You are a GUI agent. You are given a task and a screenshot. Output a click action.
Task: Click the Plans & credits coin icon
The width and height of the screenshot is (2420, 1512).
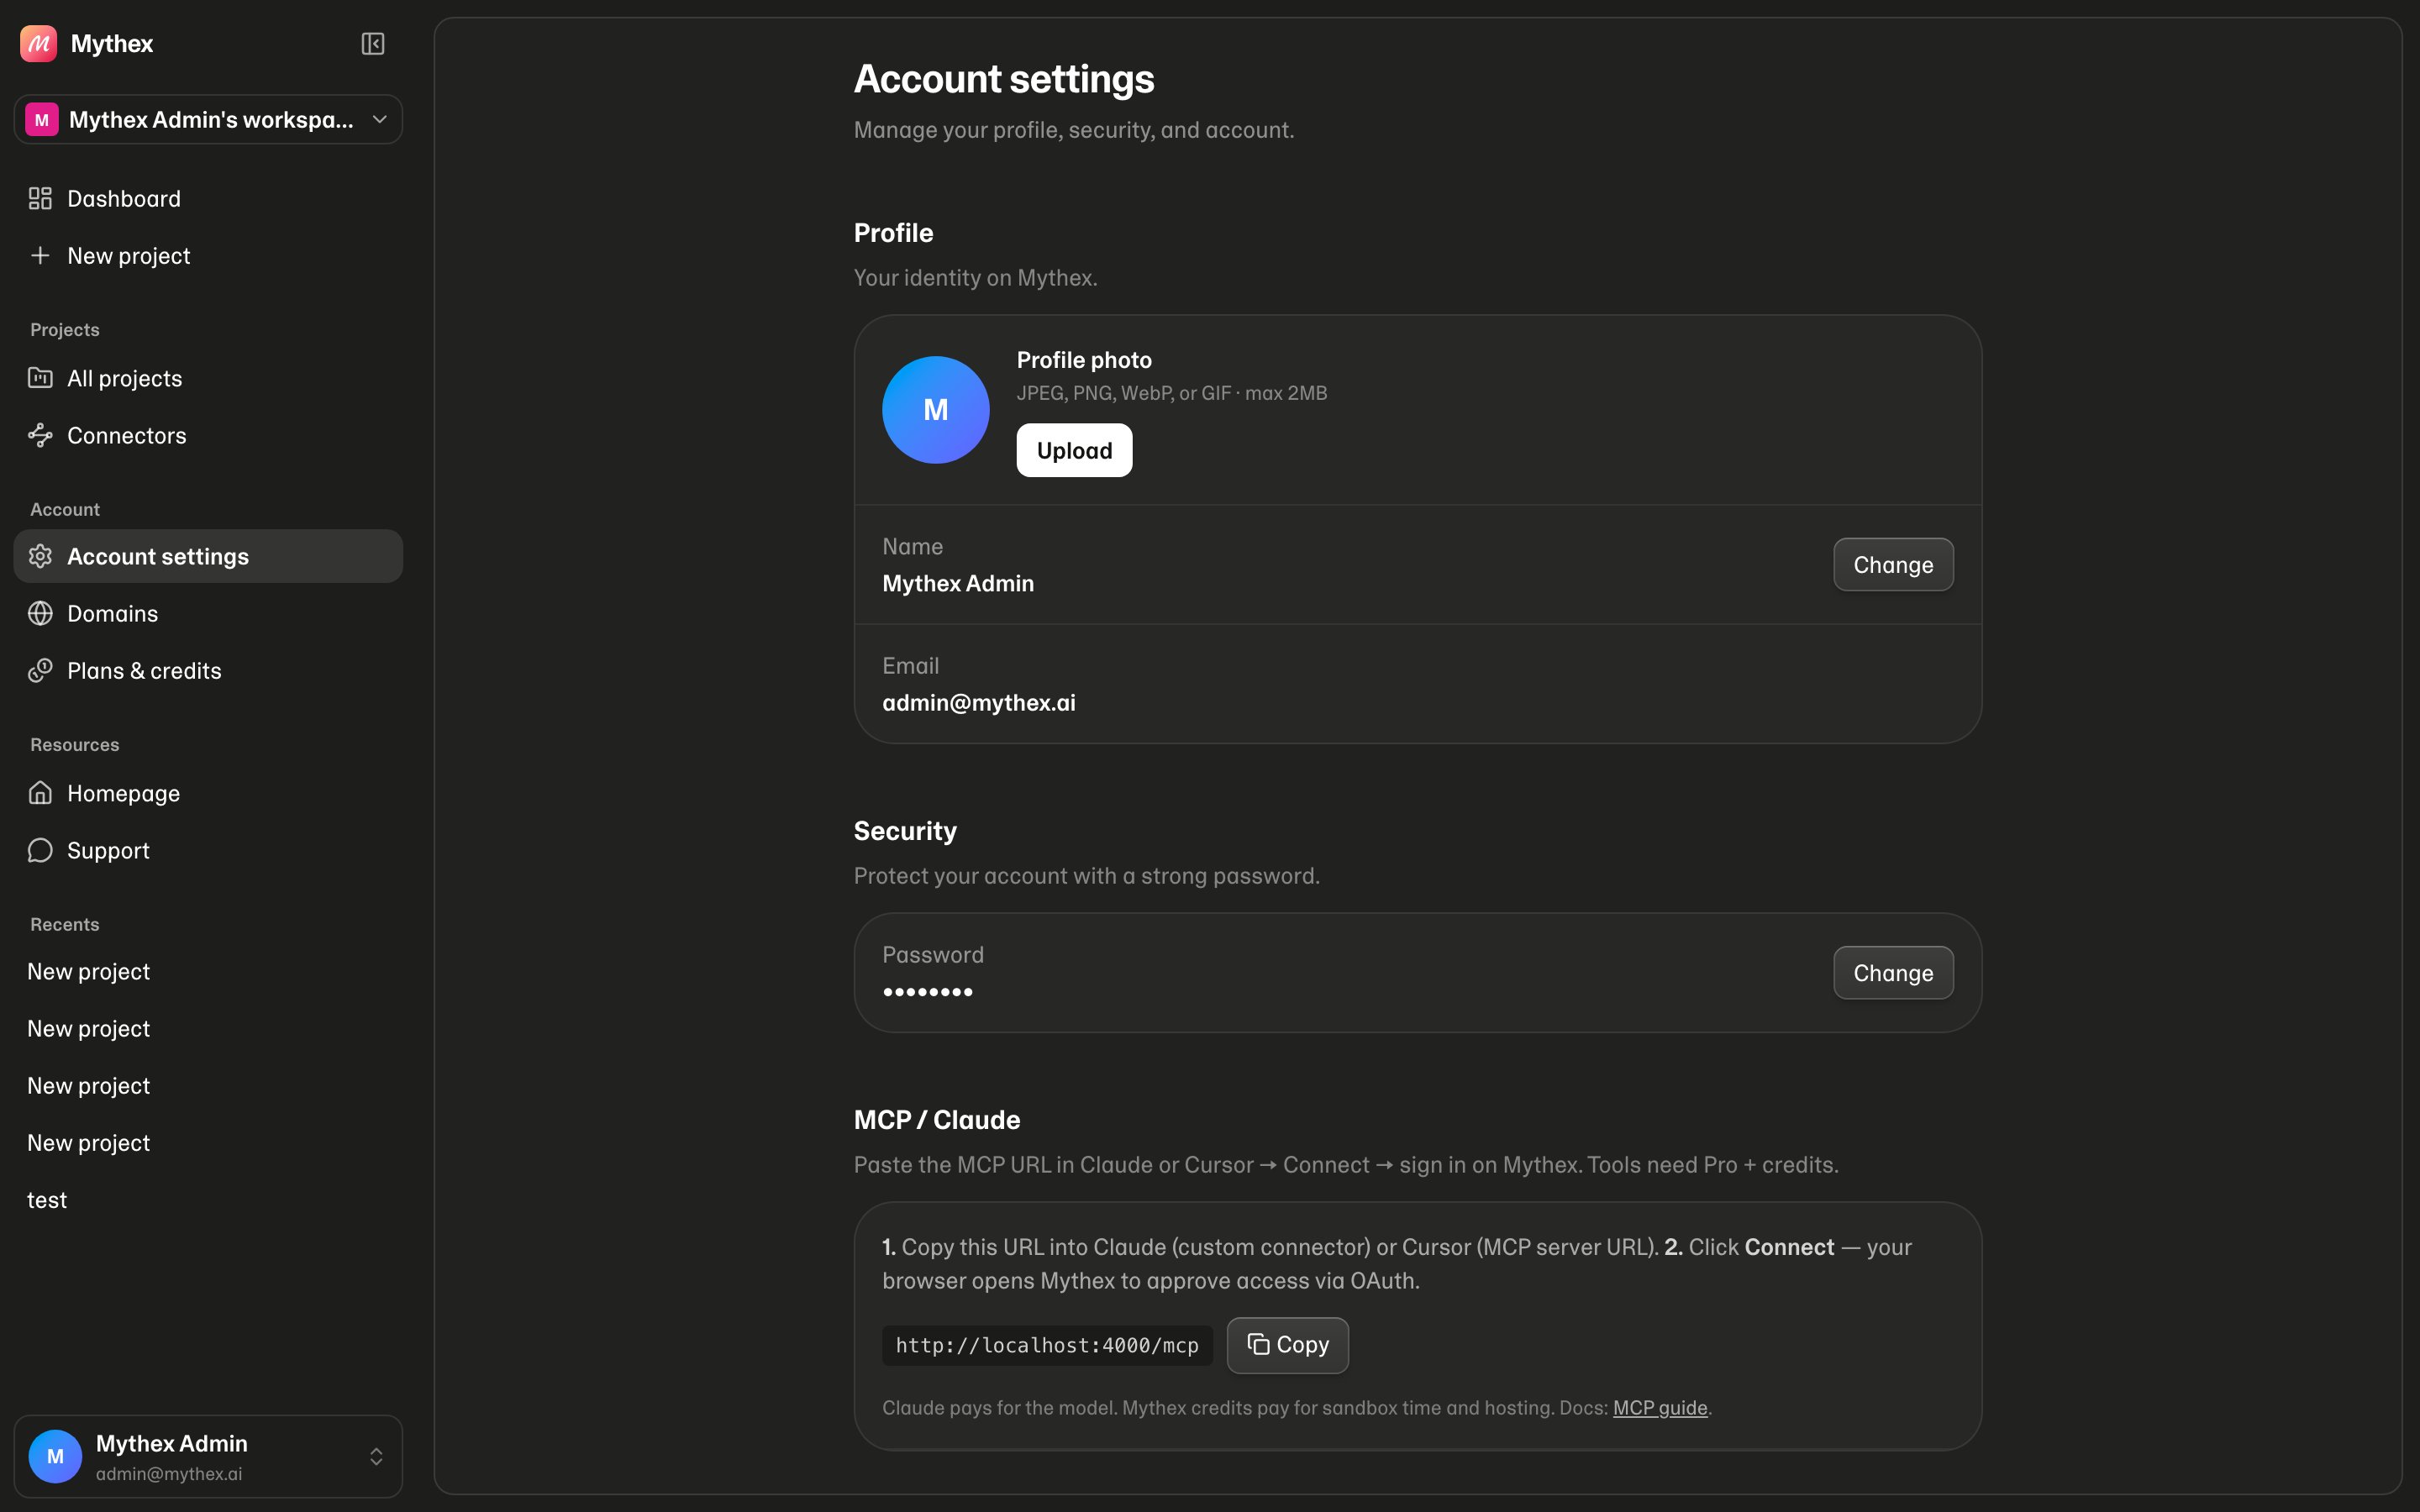(40, 671)
